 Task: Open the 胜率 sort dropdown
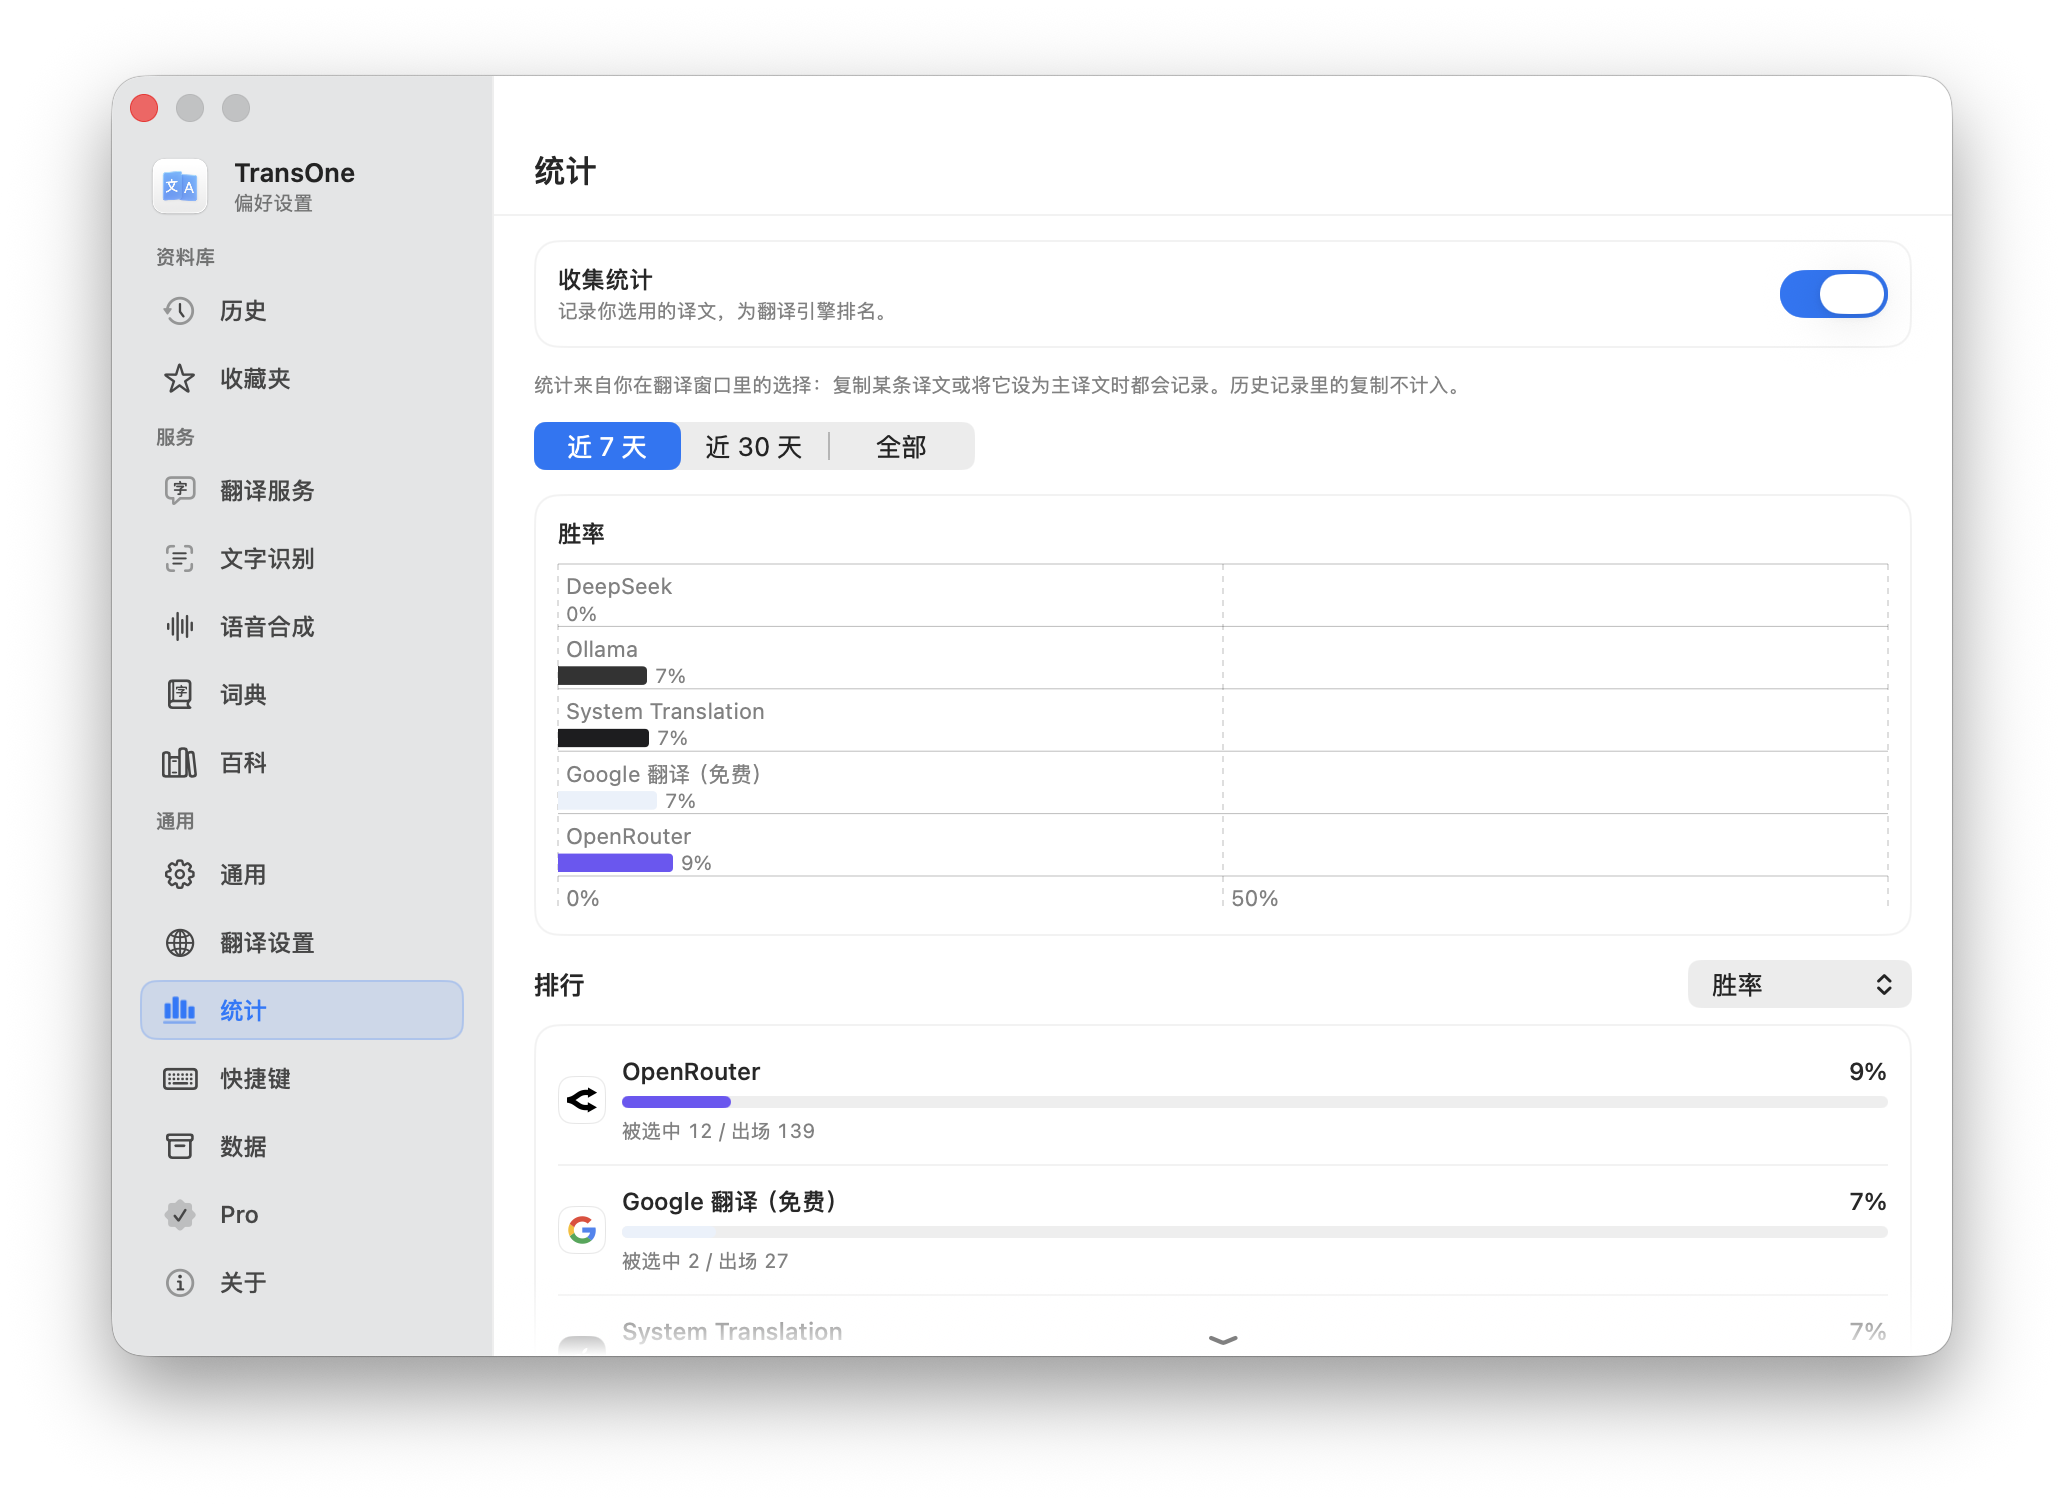tap(1799, 985)
